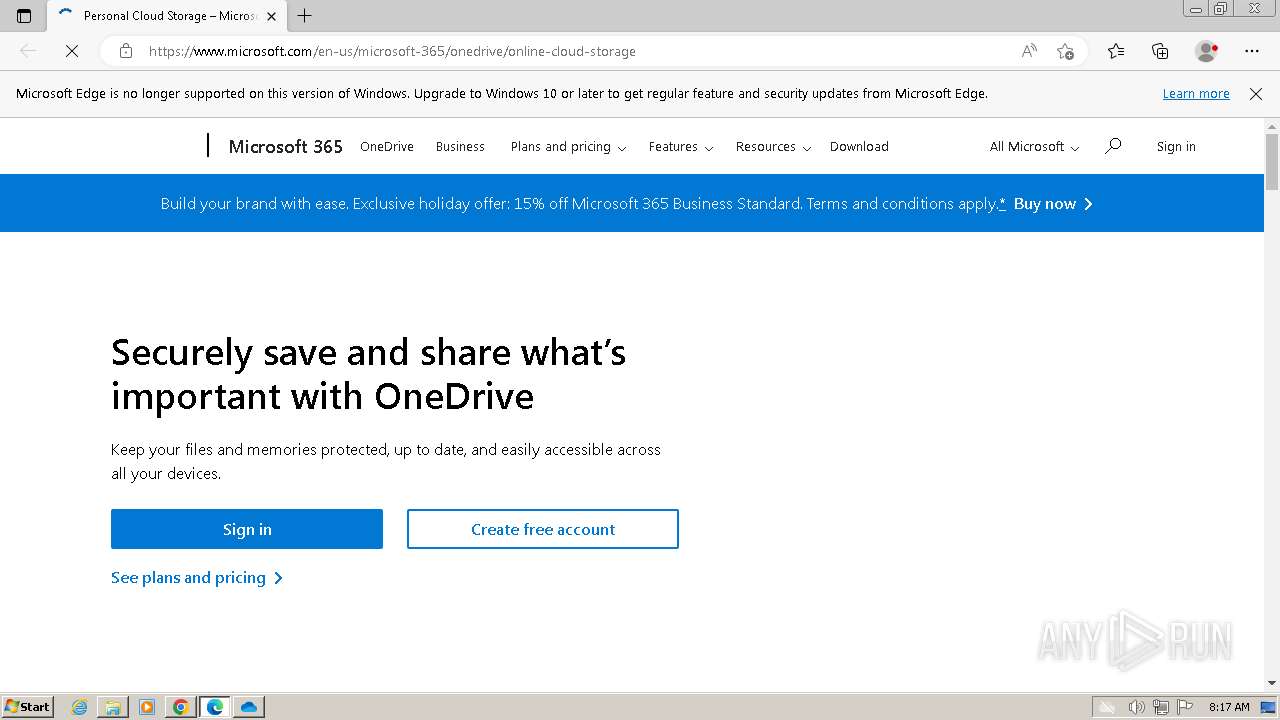
Task: Expand the Plans and pricing dropdown
Action: [x=568, y=146]
